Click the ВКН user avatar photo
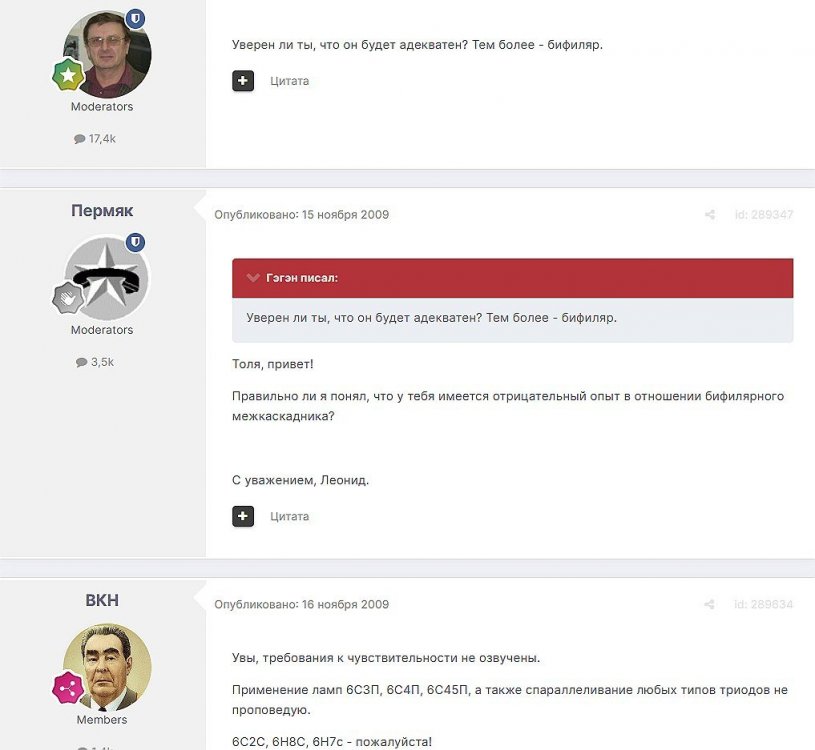Image resolution: width=815 pixels, height=750 pixels. [x=107, y=667]
